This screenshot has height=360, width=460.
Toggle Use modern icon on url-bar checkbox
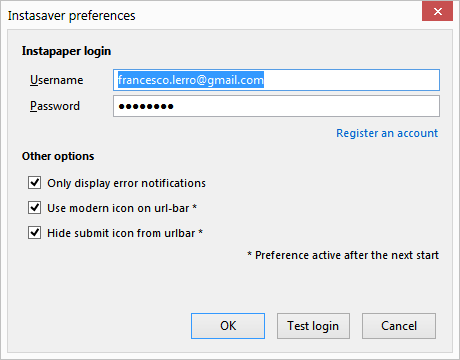click(x=35, y=208)
